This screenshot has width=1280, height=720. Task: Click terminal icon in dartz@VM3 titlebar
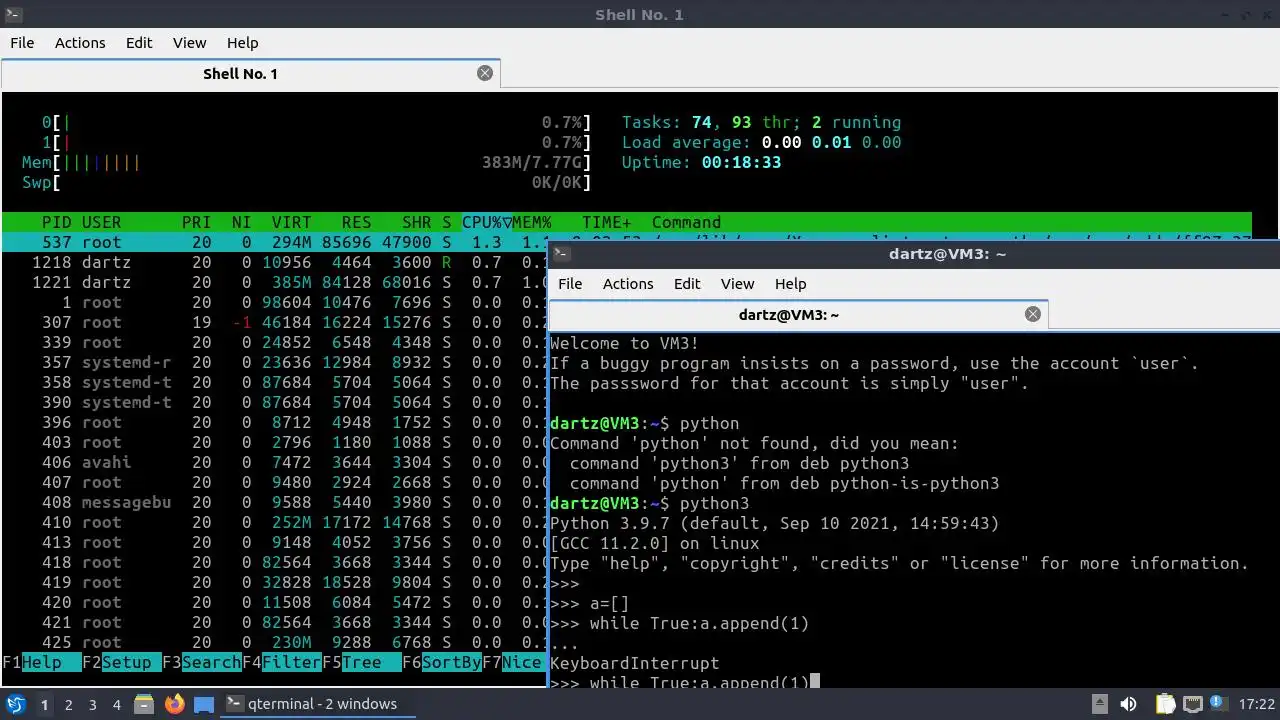[x=562, y=254]
